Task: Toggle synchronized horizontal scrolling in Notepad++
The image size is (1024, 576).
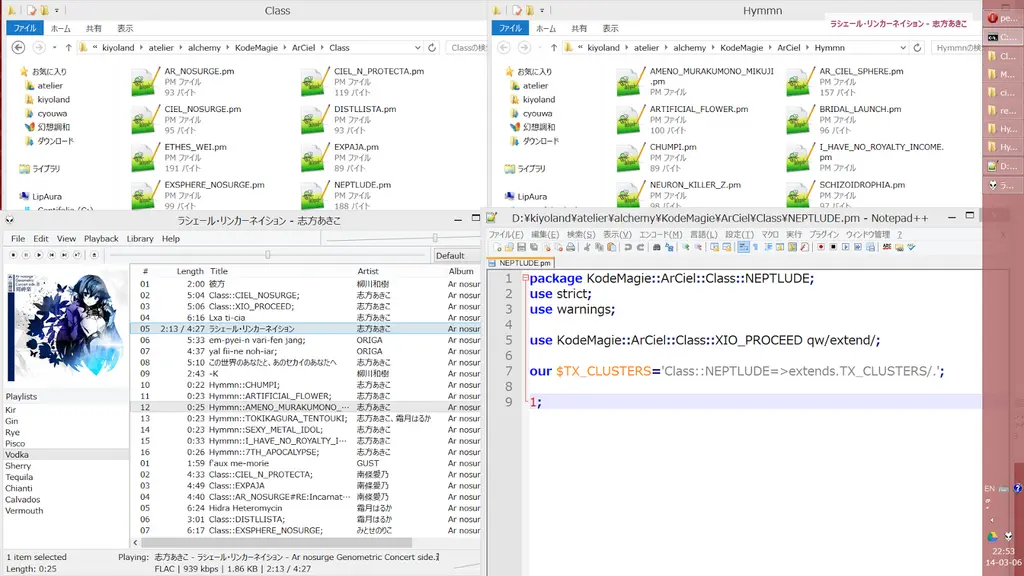Action: click(x=728, y=248)
